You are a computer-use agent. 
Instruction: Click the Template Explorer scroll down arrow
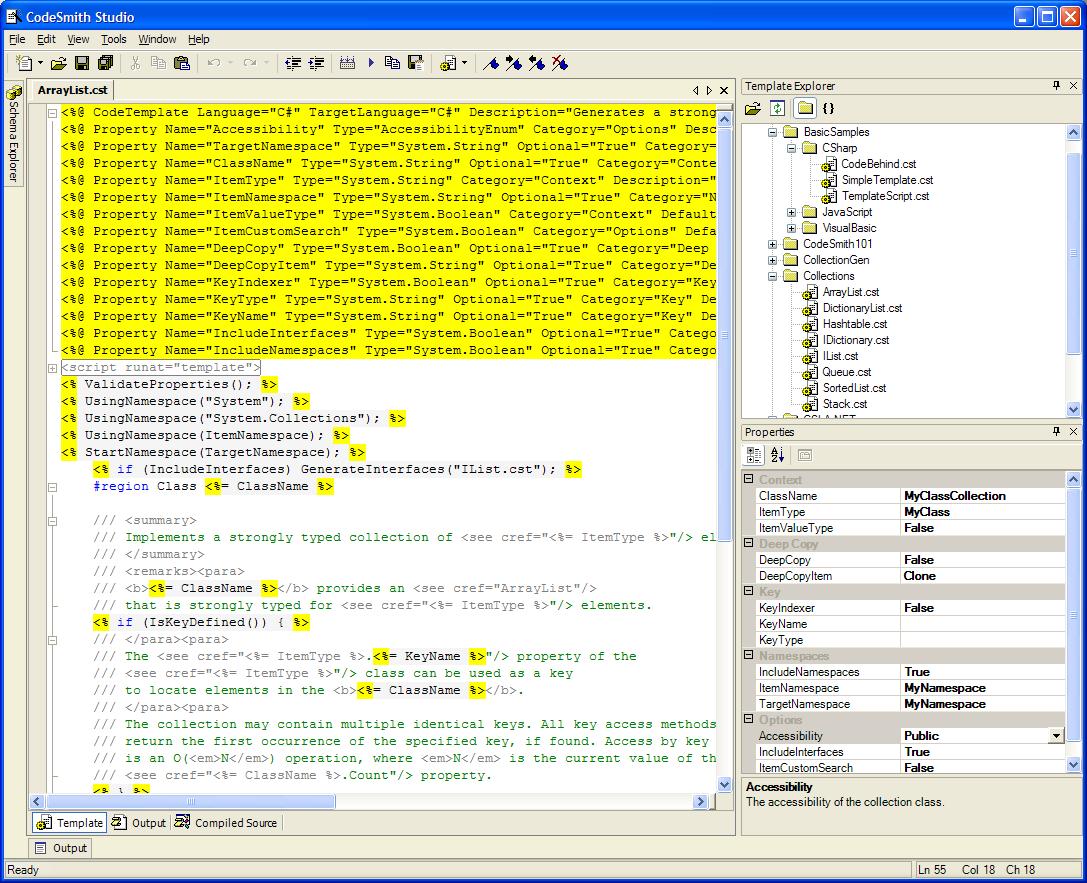[x=1073, y=409]
